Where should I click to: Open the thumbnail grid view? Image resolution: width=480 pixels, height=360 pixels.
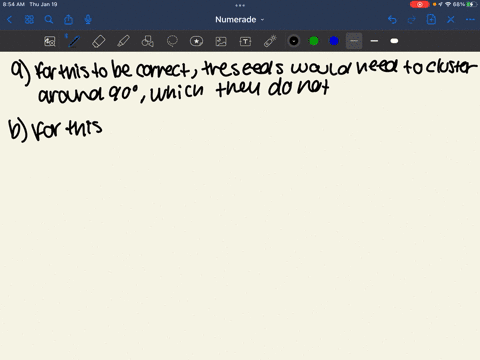pos(29,20)
